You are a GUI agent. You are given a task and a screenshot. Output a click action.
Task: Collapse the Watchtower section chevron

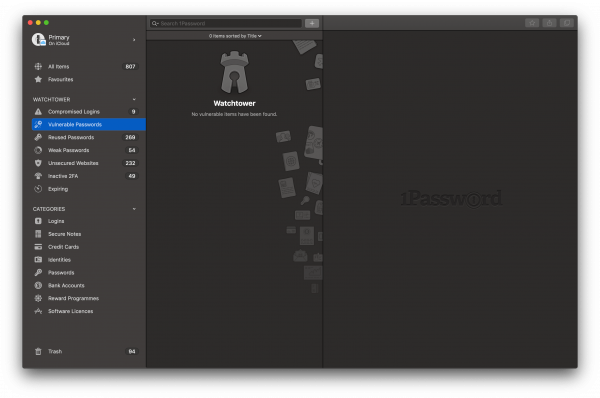pos(134,100)
